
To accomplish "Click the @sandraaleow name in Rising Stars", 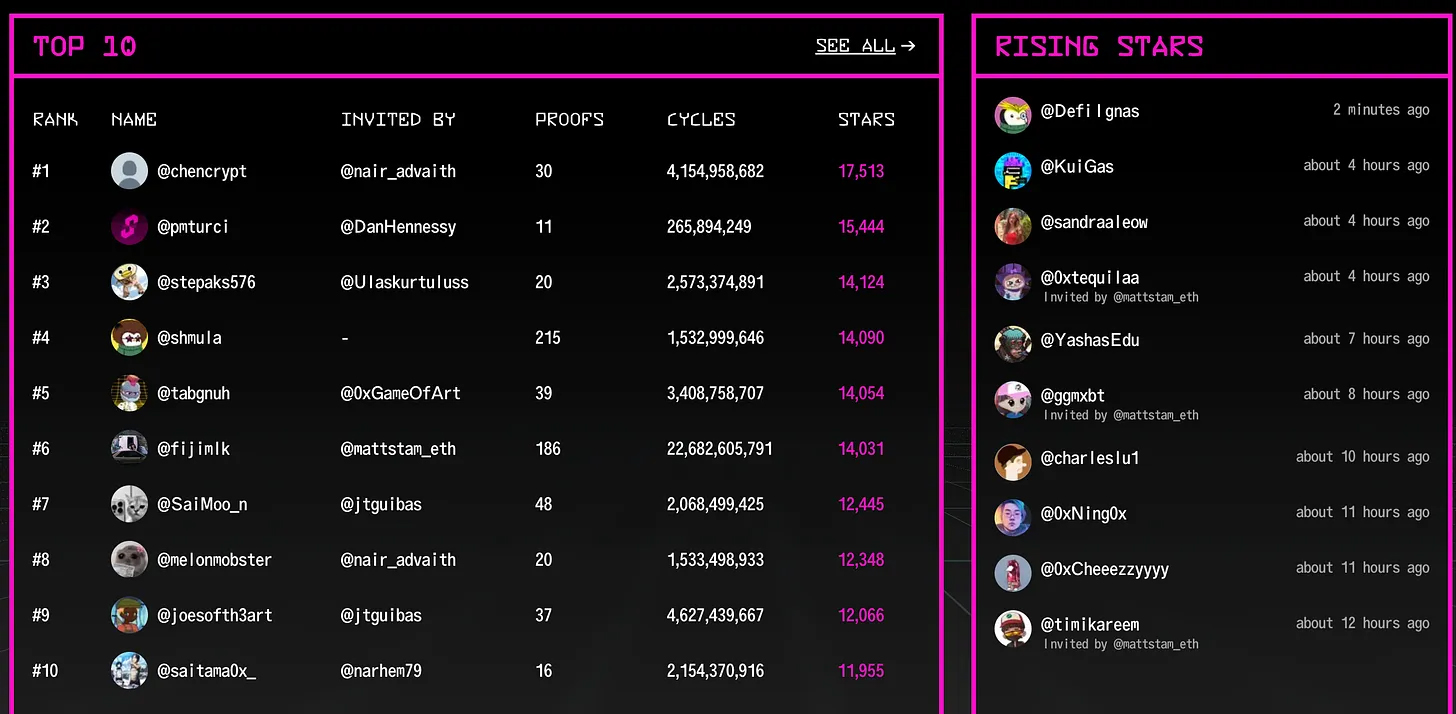I will [x=1094, y=222].
